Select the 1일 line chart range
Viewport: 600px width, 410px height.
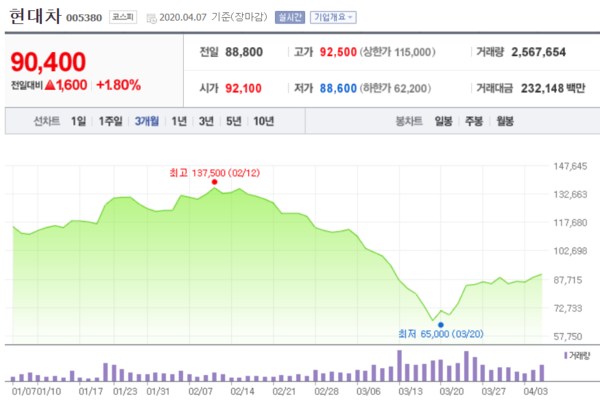click(x=78, y=121)
